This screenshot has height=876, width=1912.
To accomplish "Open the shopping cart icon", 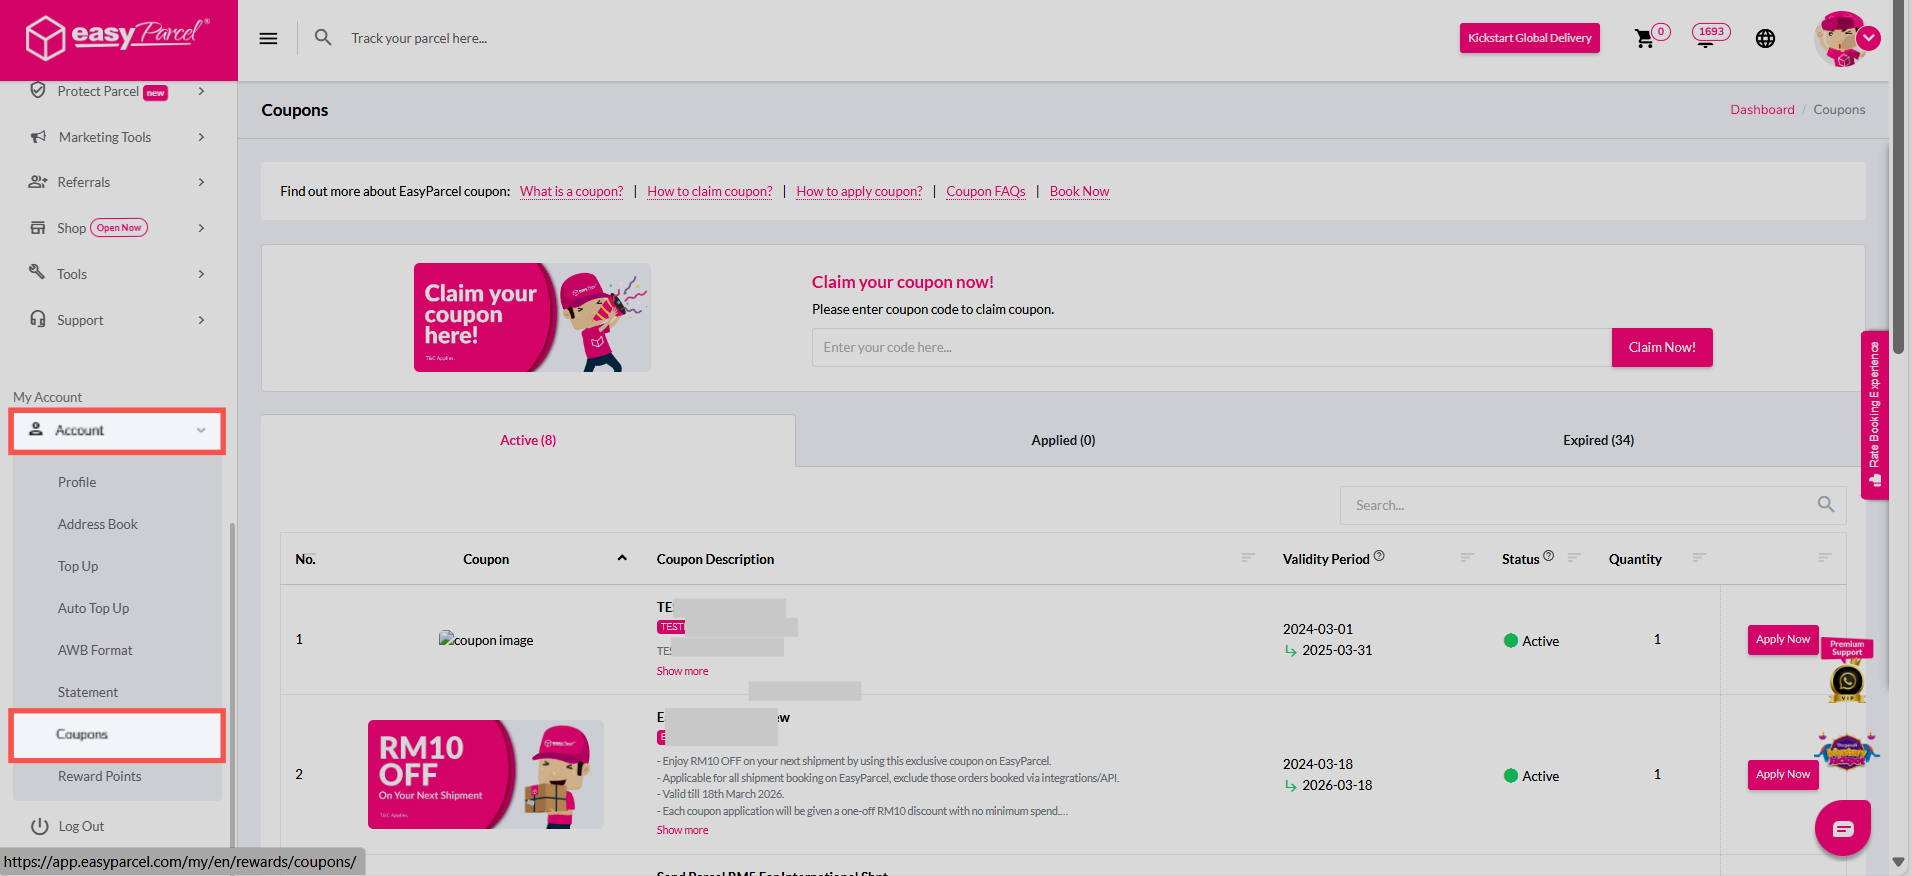I will [x=1644, y=38].
